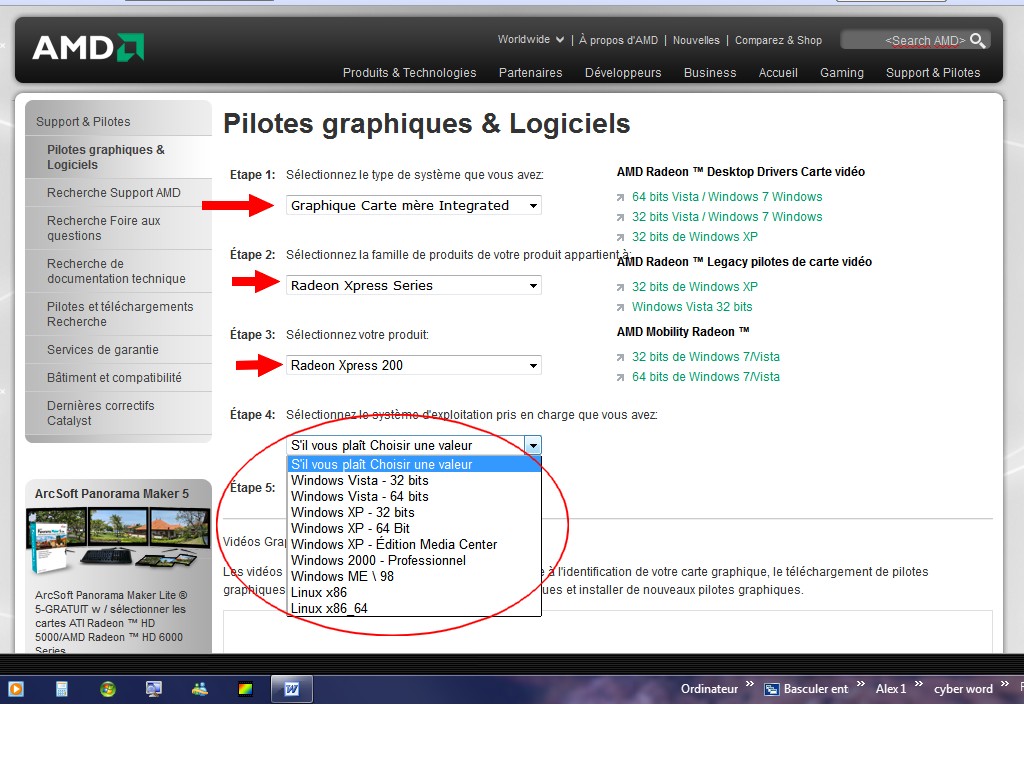This screenshot has width=1024, height=768.
Task: Click the search magnifier icon
Action: tap(978, 40)
